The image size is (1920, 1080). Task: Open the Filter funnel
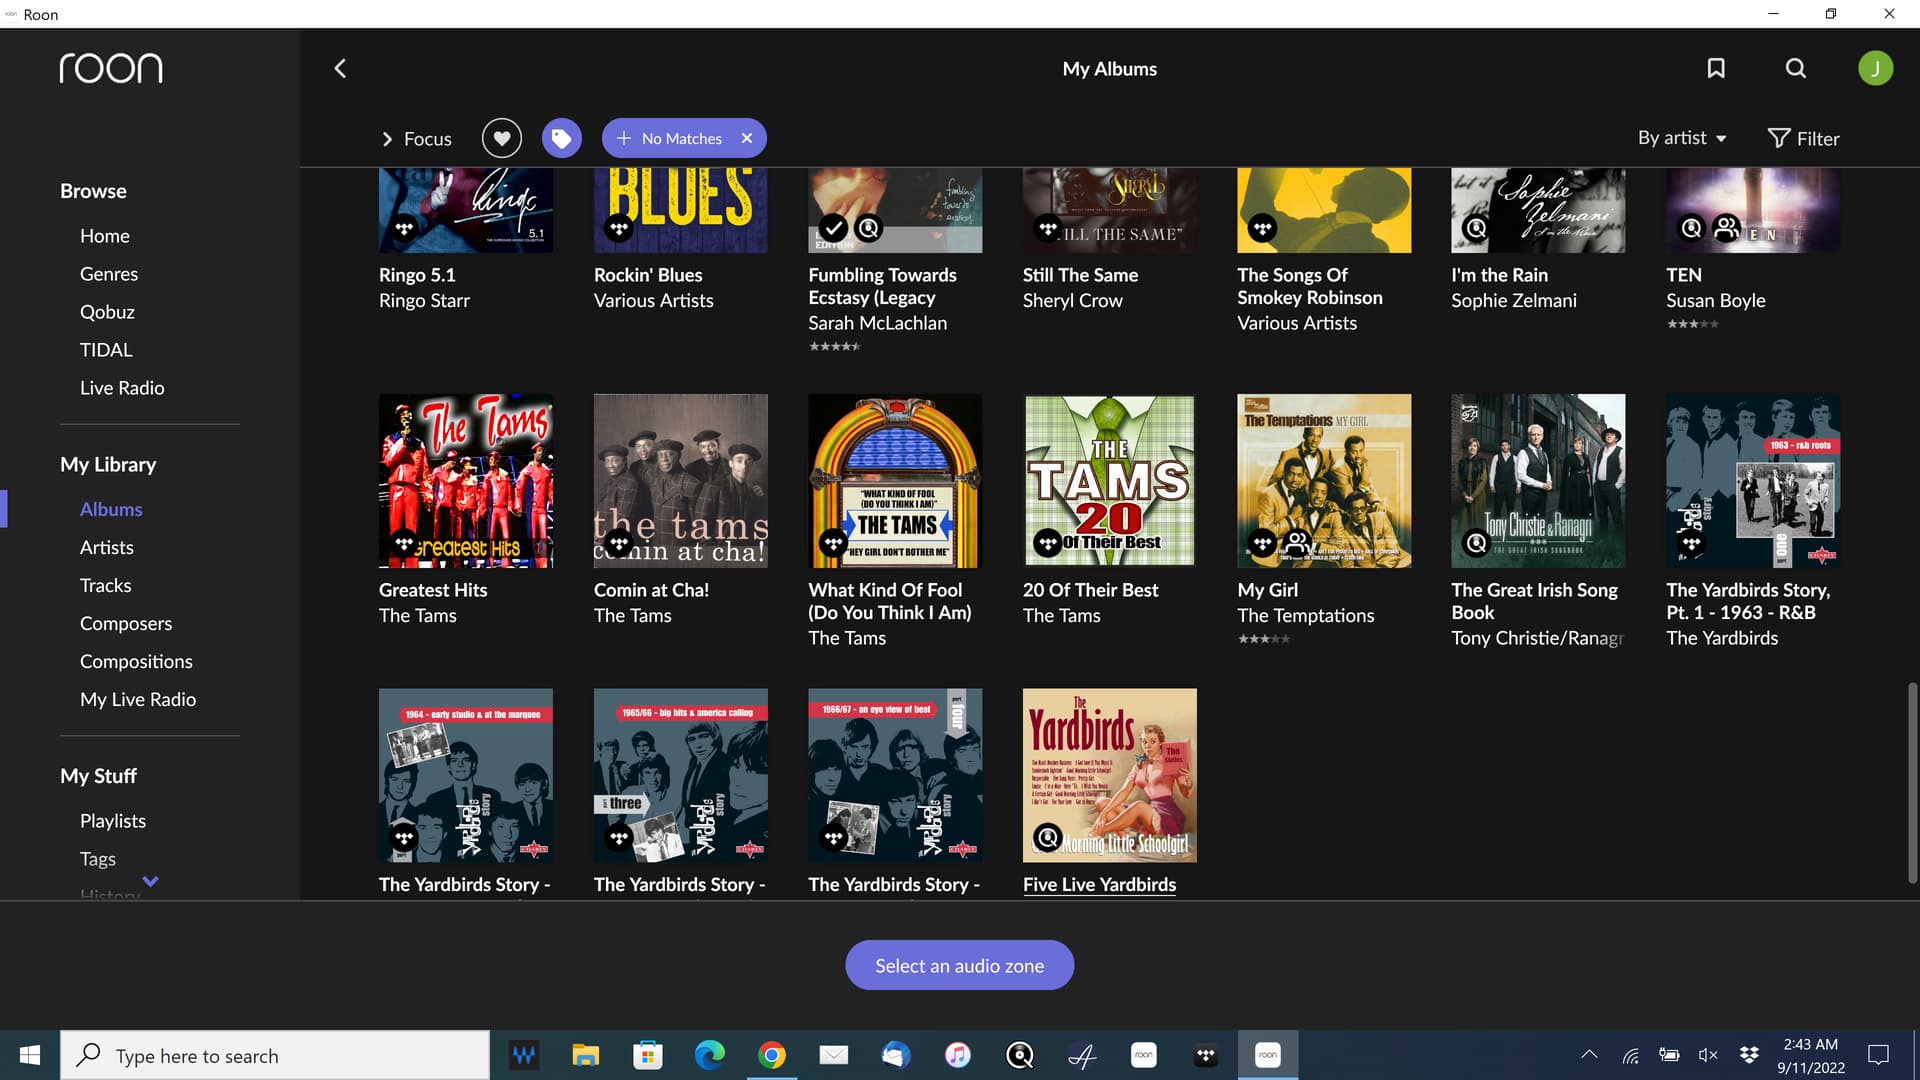(x=1803, y=138)
